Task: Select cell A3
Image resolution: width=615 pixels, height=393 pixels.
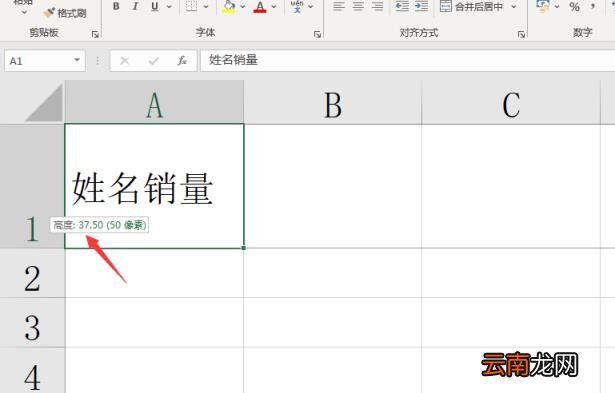Action: [154, 322]
